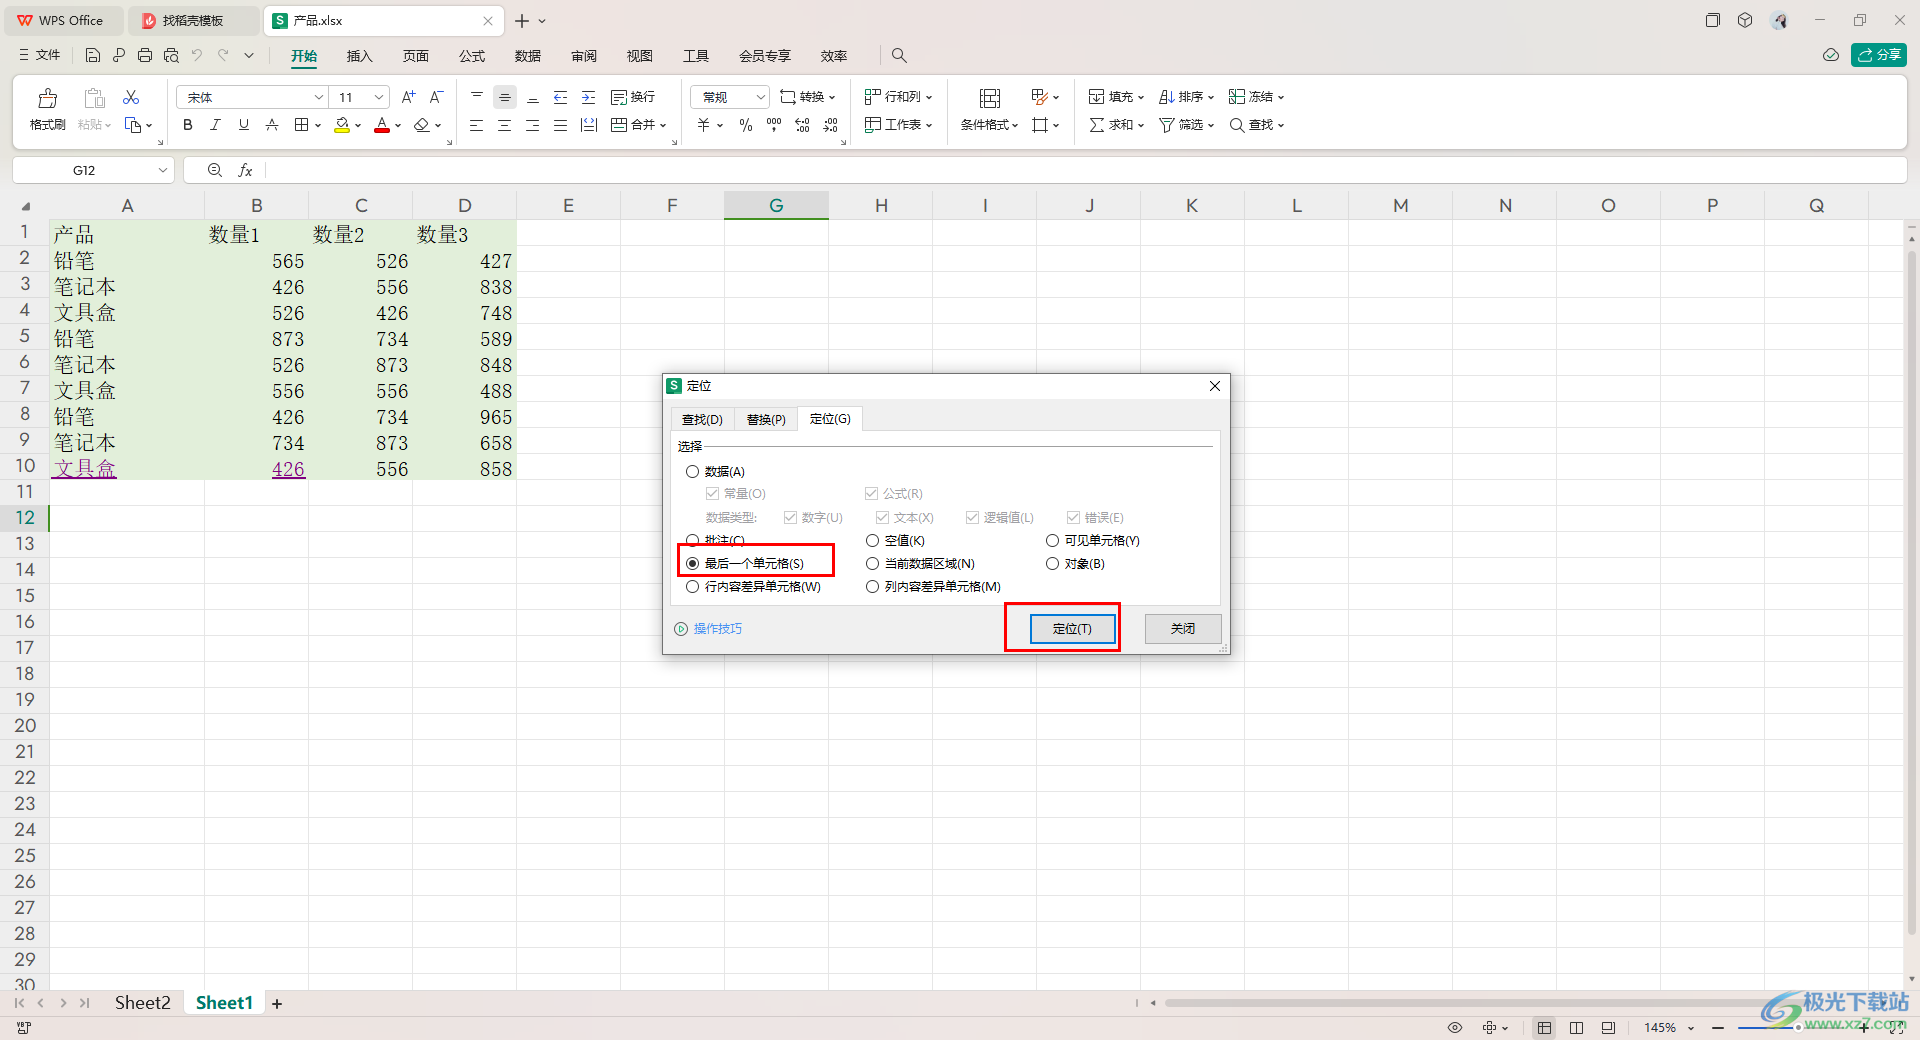1920x1040 pixels.
Task: Select the 行内容差异单元格(W) radio button
Action: (x=692, y=587)
